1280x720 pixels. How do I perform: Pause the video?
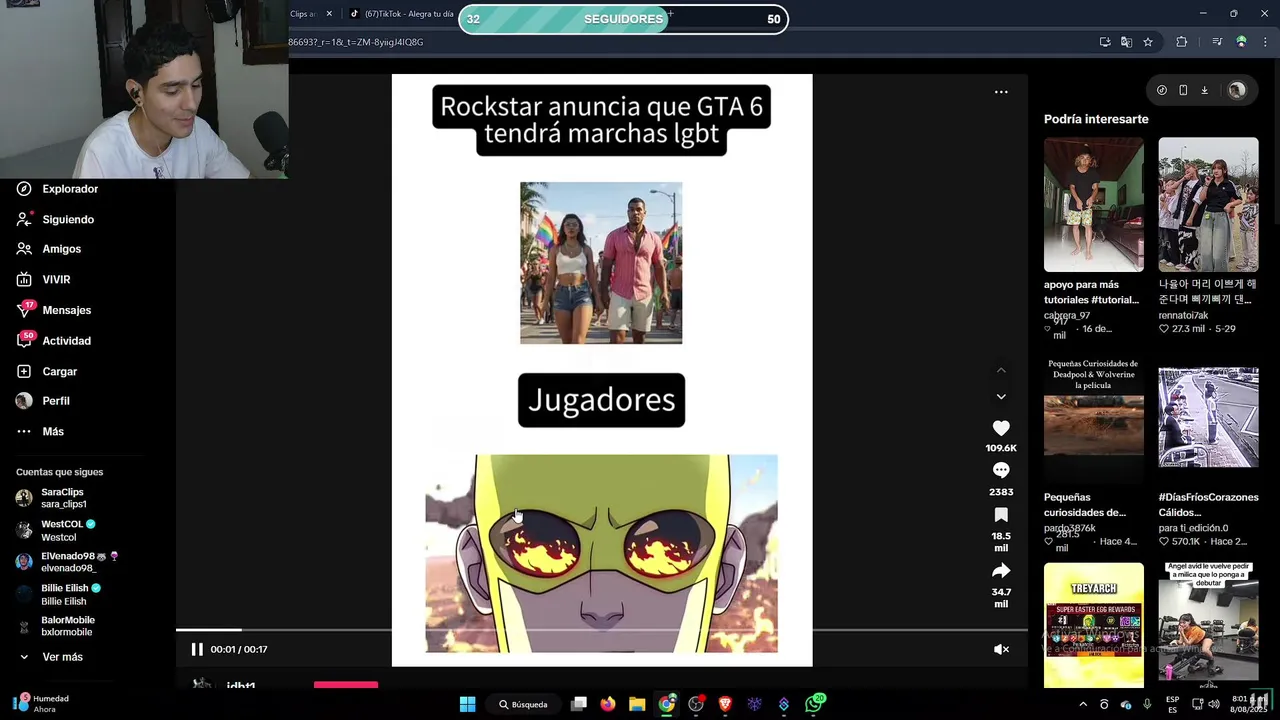point(197,650)
